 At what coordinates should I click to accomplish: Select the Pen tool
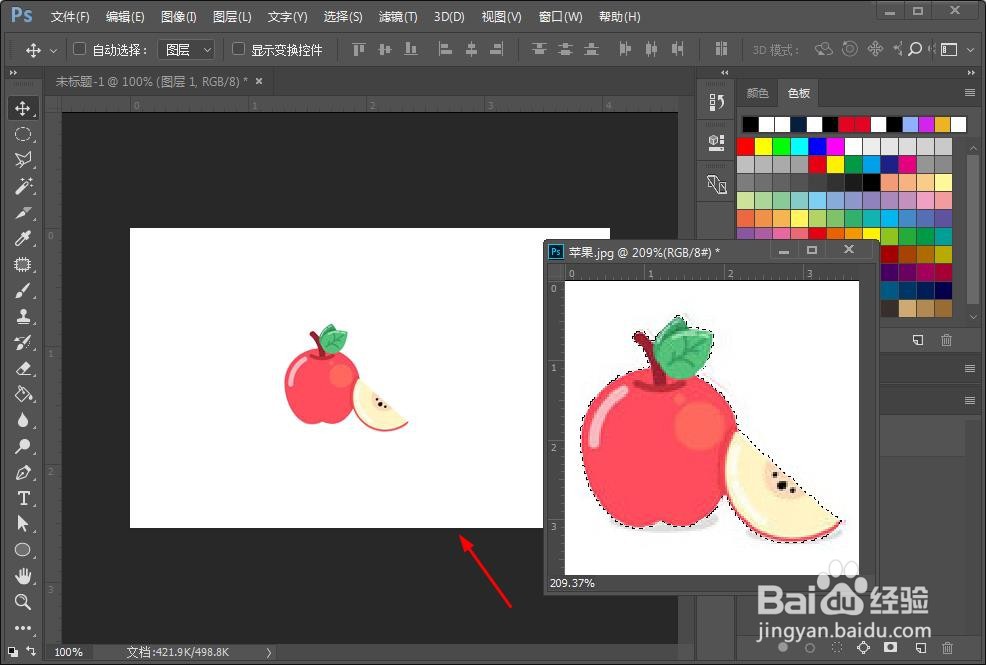[23, 473]
